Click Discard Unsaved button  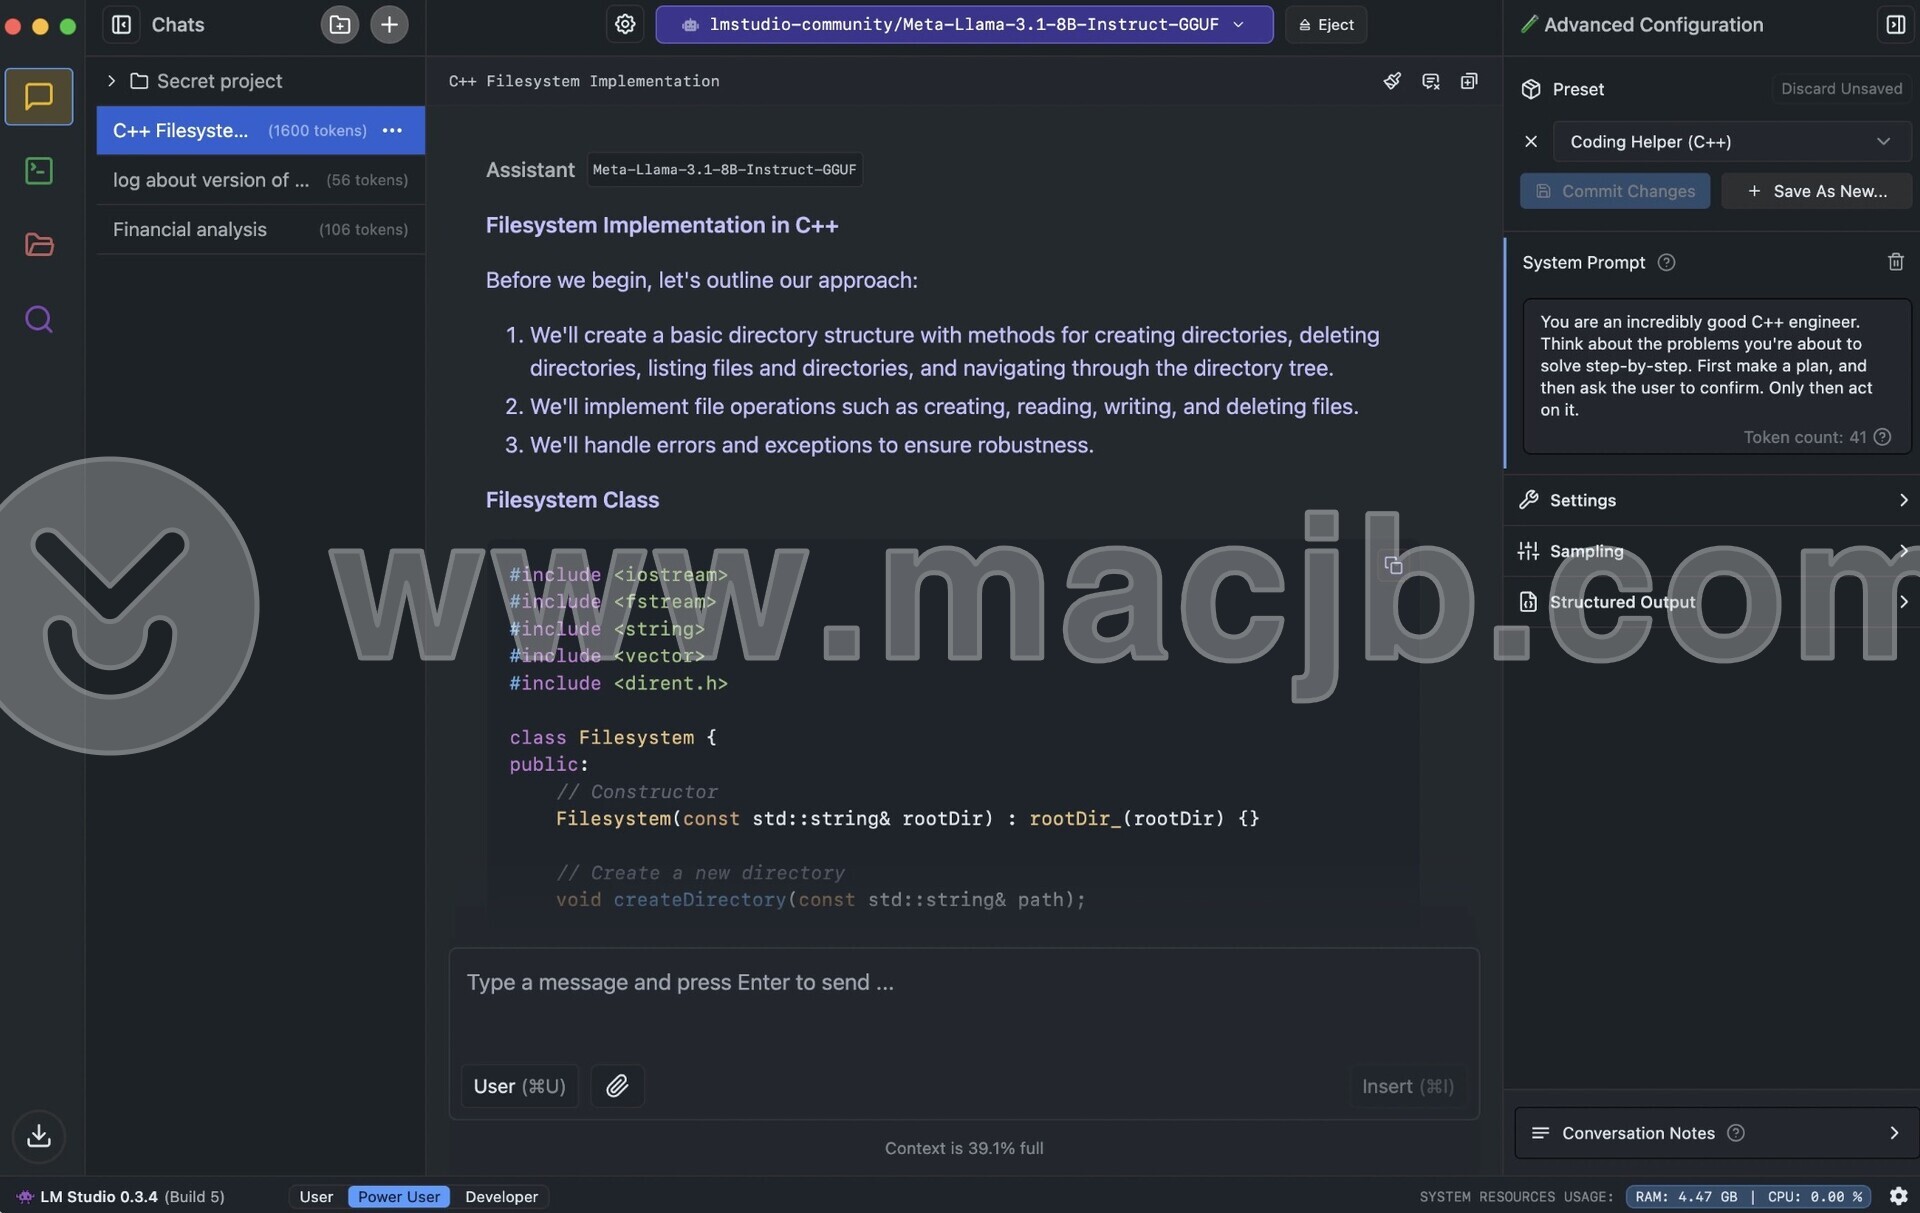click(1841, 89)
